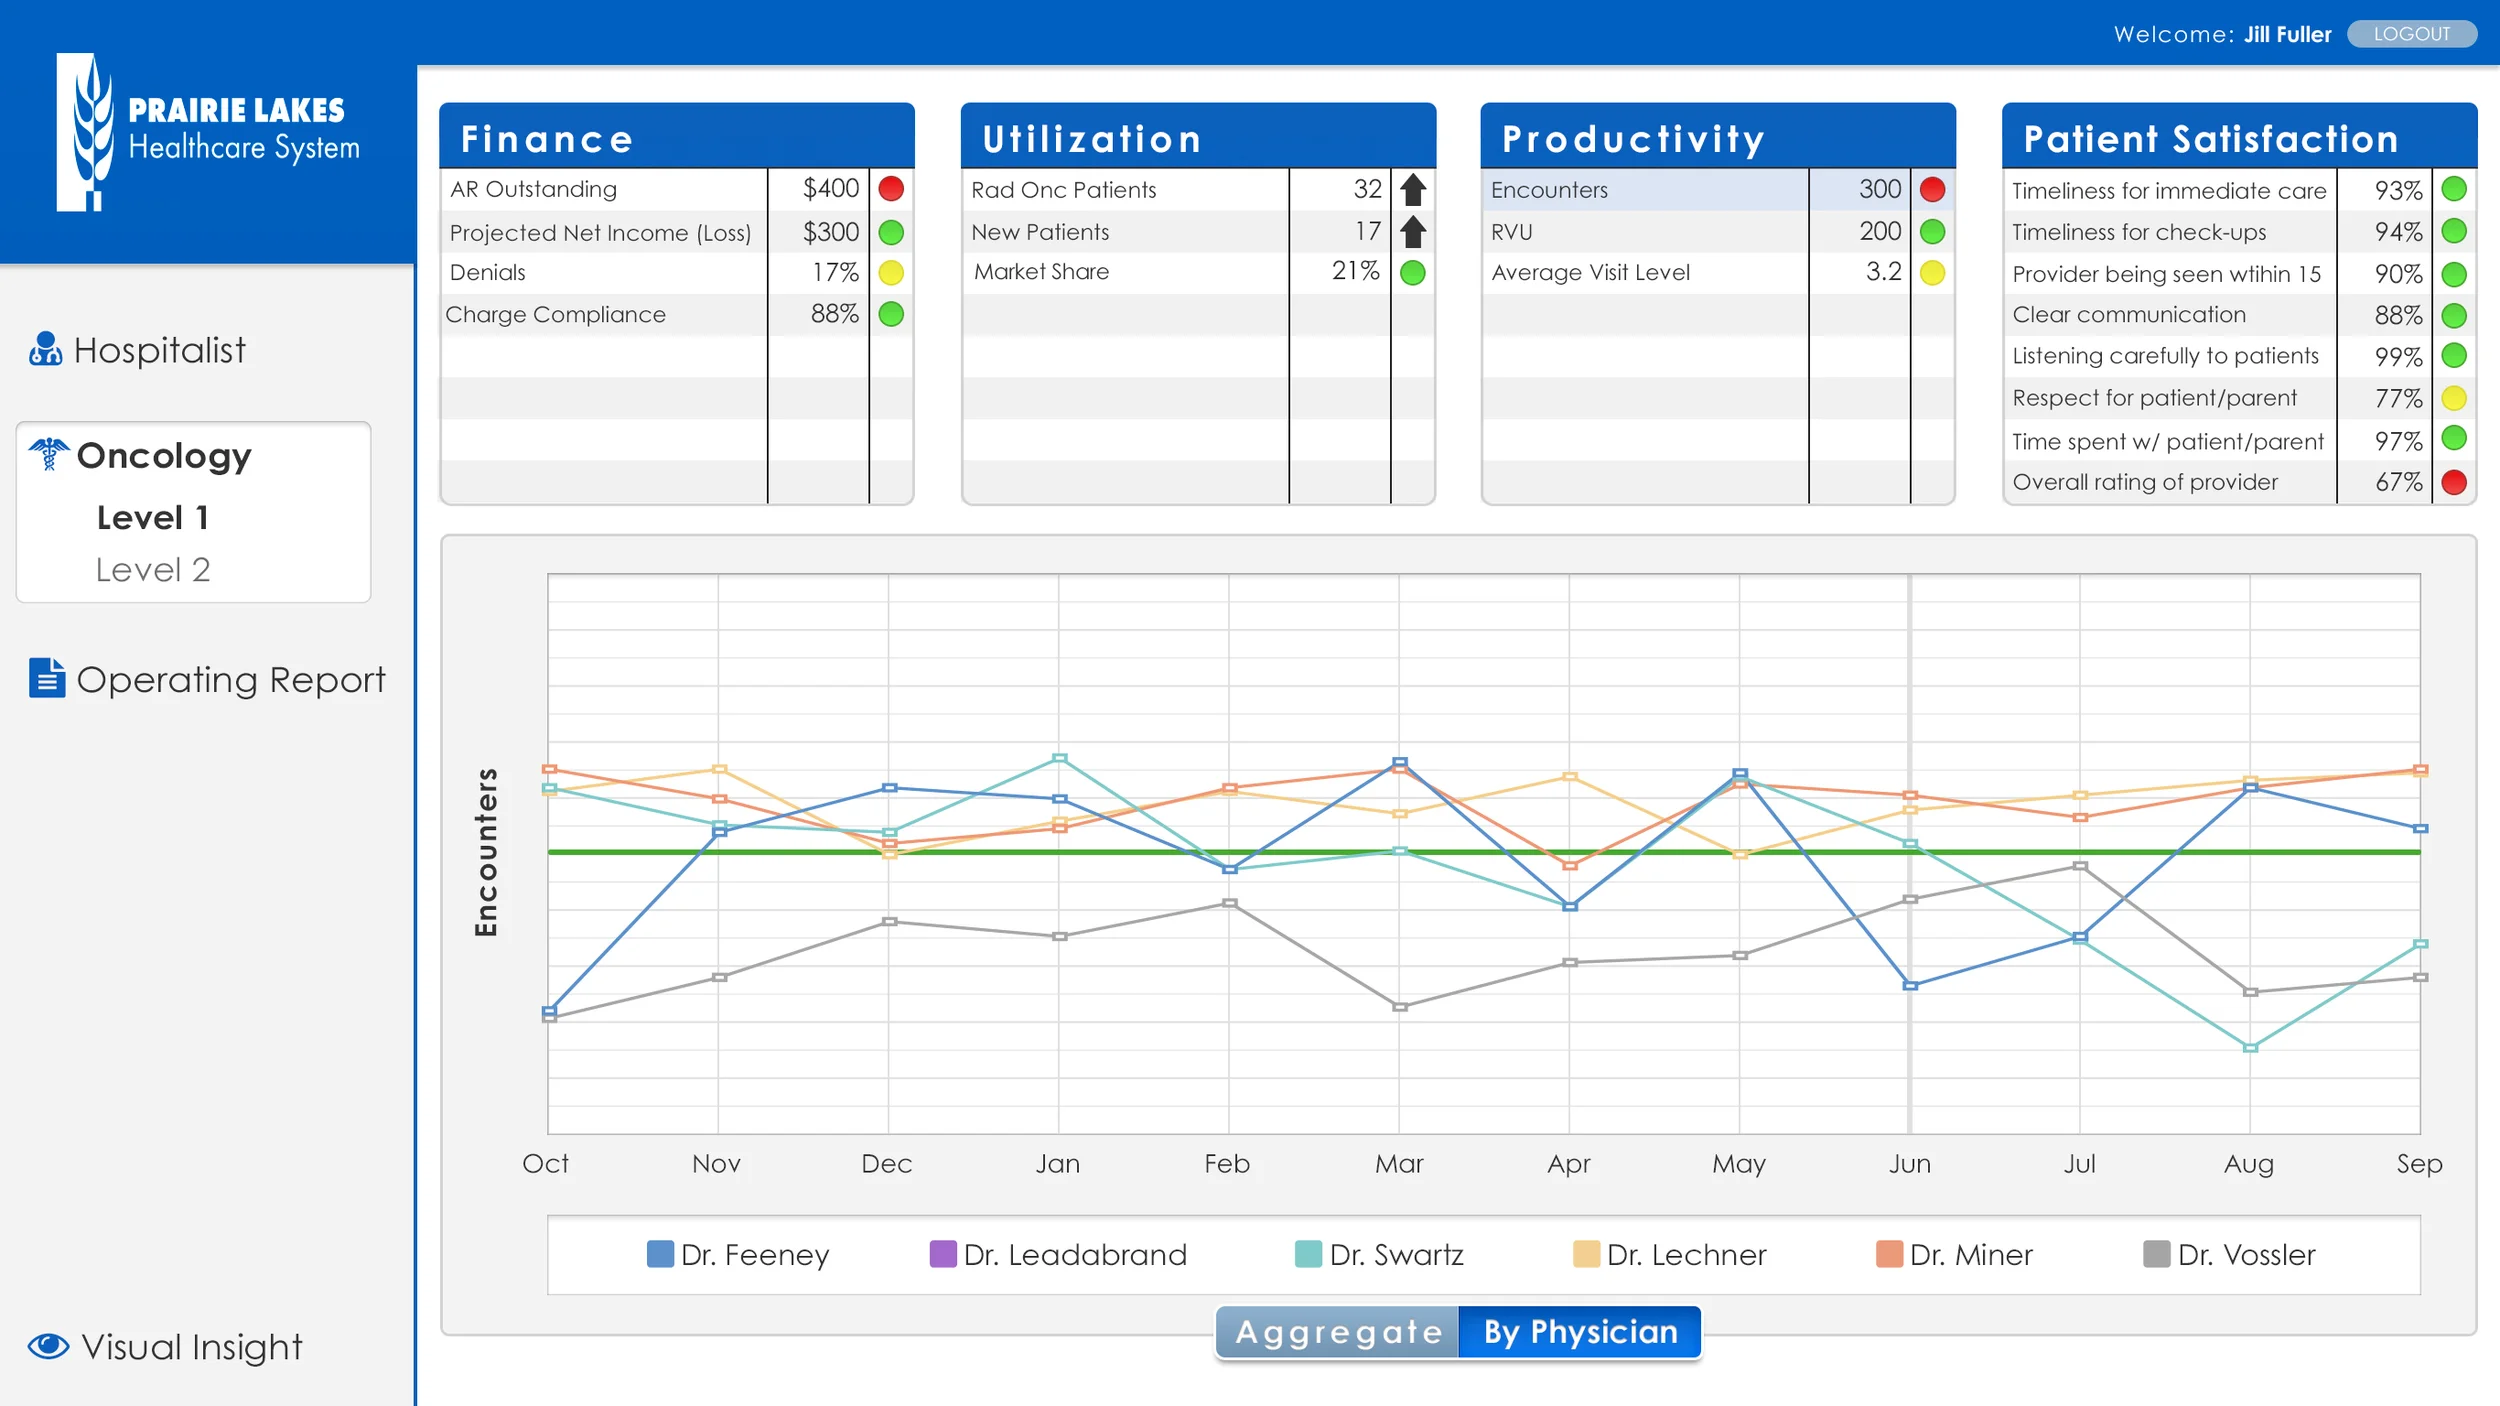Expand Level 2 under Oncology
2500x1406 pixels.
tap(153, 569)
